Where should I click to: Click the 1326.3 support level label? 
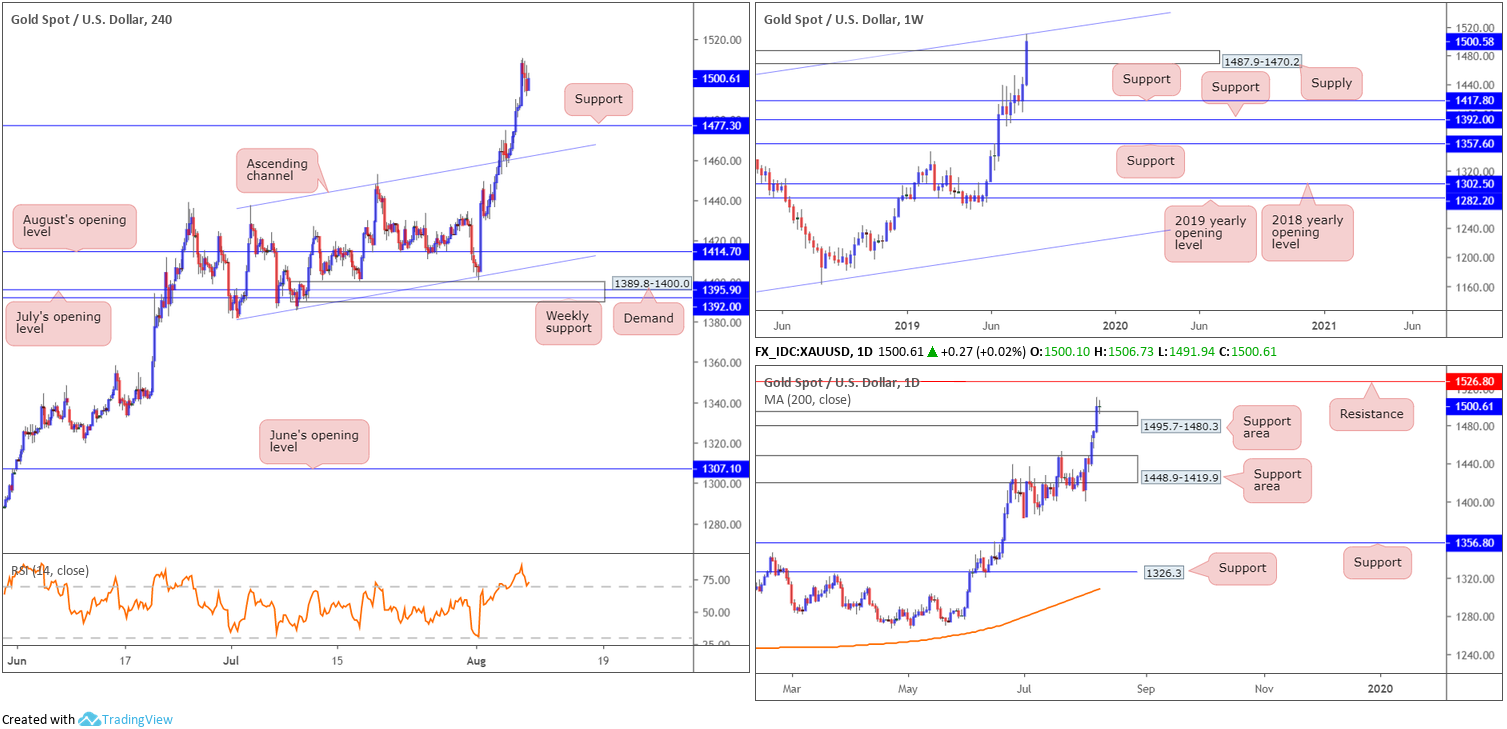tap(1162, 573)
